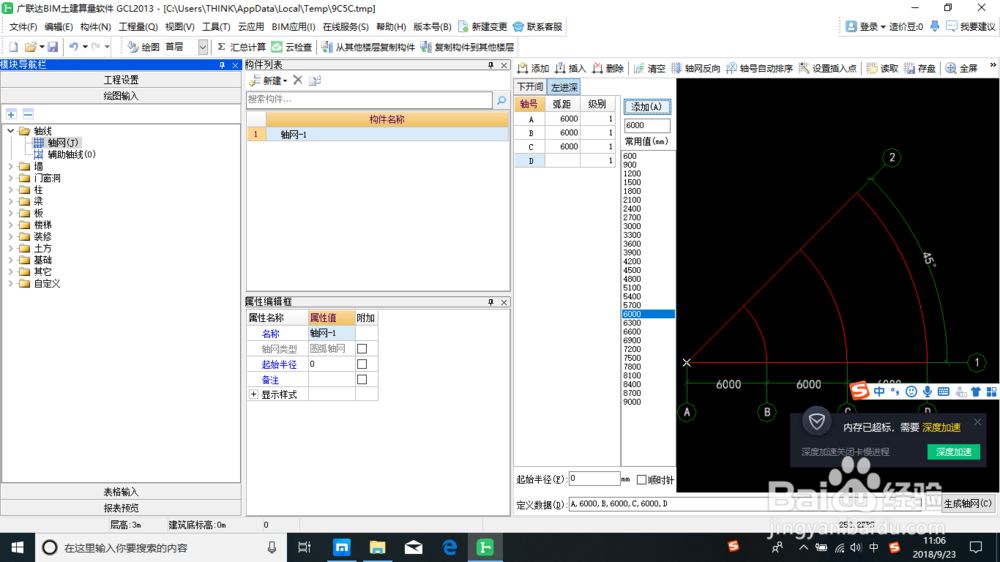
Task: Click the 存盘 save-to-disk tool
Action: click(x=920, y=68)
